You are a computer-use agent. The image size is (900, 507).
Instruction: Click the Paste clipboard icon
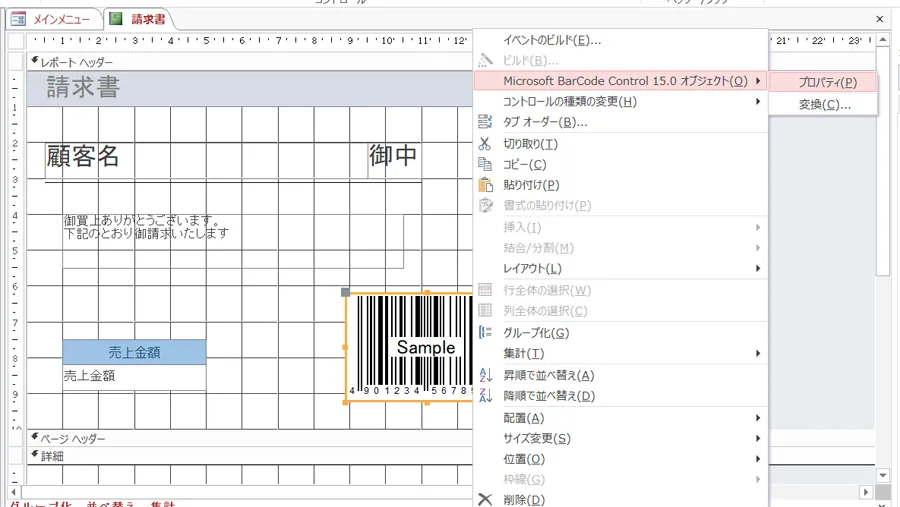[x=486, y=185]
